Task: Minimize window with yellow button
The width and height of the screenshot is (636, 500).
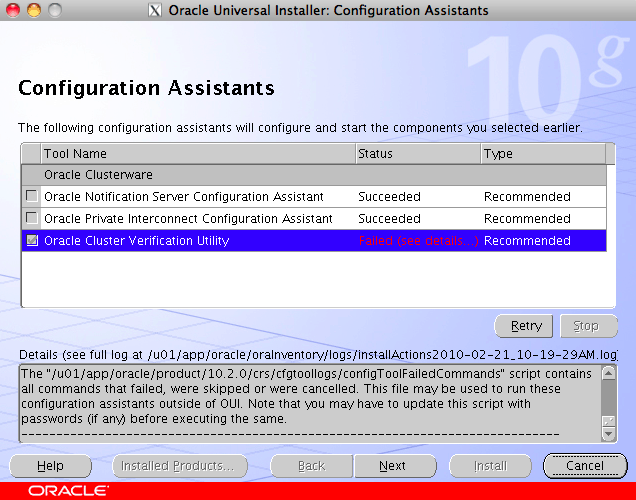Action: pyautogui.click(x=33, y=10)
